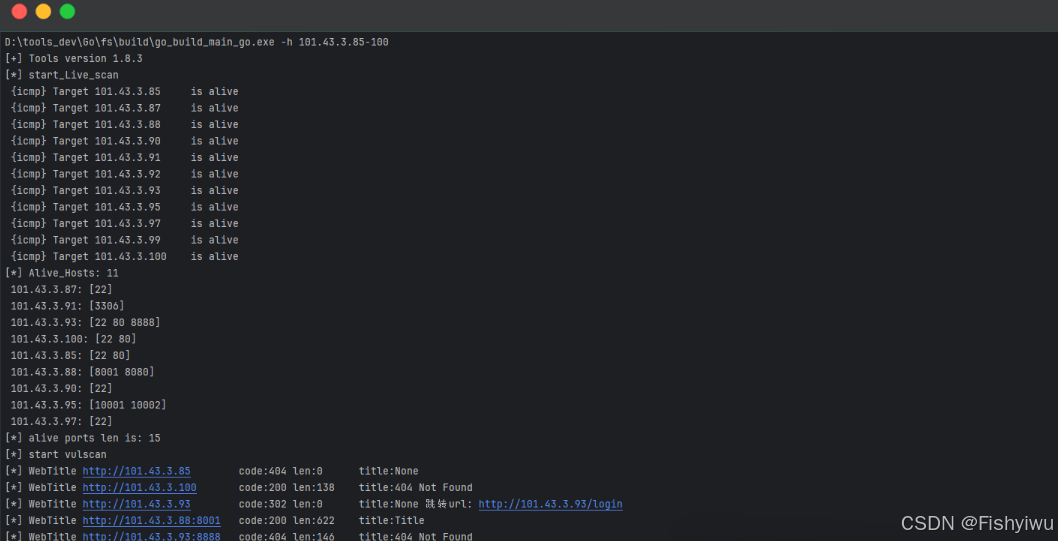
Task: Click 'Target 101.43.3.87 is alive' row
Action: (x=125, y=108)
